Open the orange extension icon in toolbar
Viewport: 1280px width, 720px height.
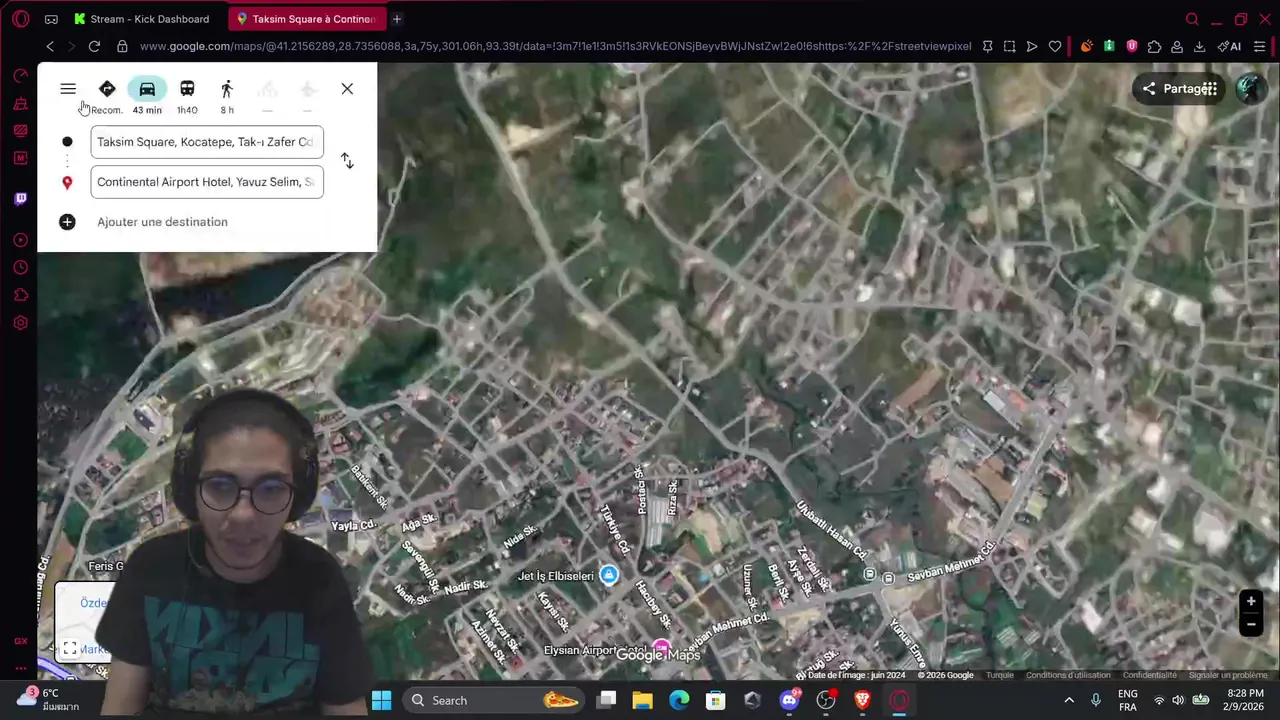pos(1087,46)
